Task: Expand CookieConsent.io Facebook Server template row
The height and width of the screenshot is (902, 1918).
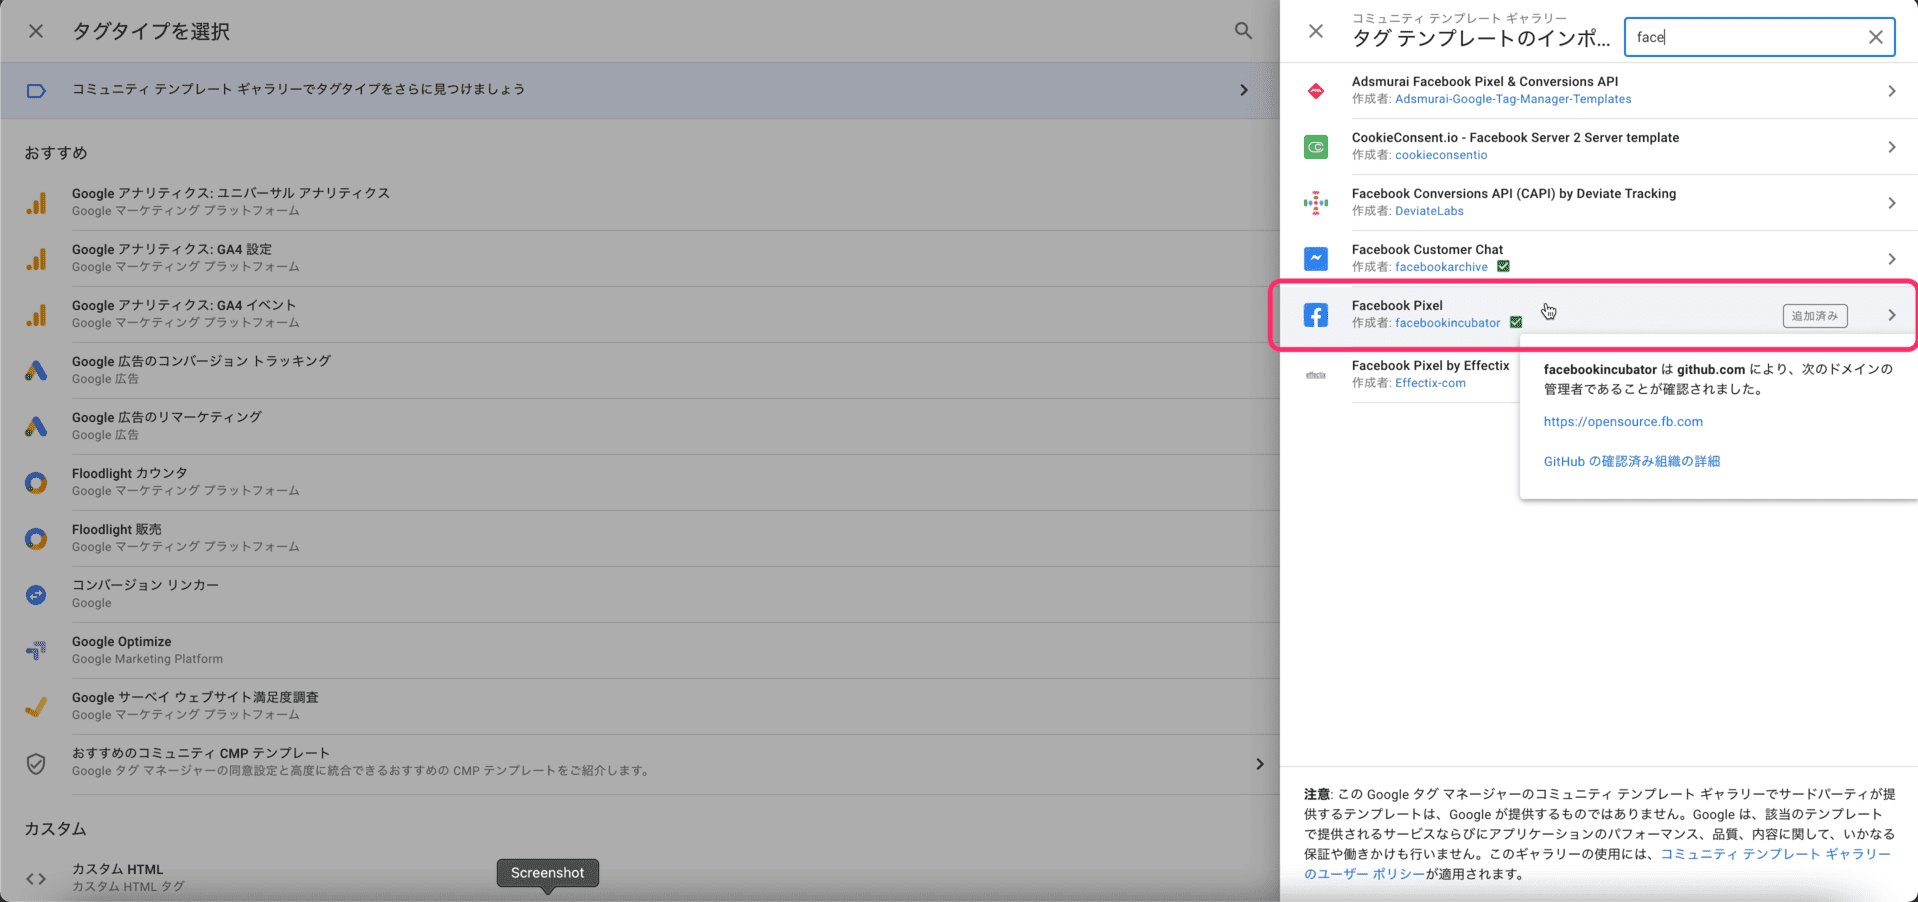Action: click(x=1892, y=147)
